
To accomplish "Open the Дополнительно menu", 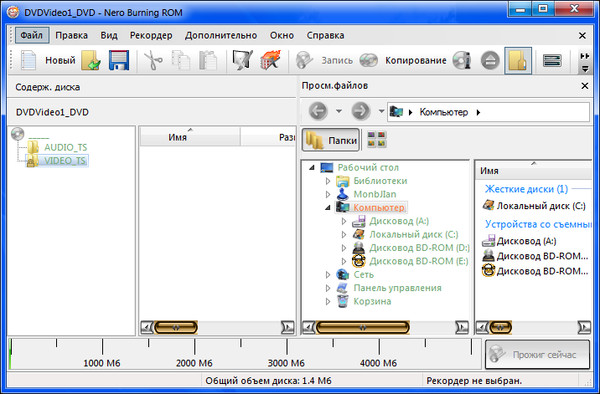I will coord(221,35).
